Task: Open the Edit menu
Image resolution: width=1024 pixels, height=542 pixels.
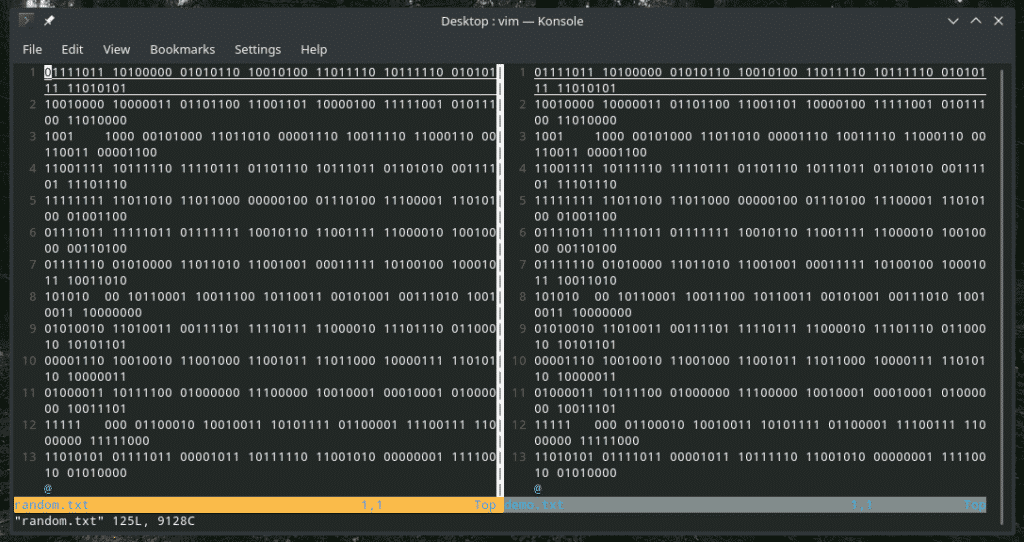Action: 72,49
